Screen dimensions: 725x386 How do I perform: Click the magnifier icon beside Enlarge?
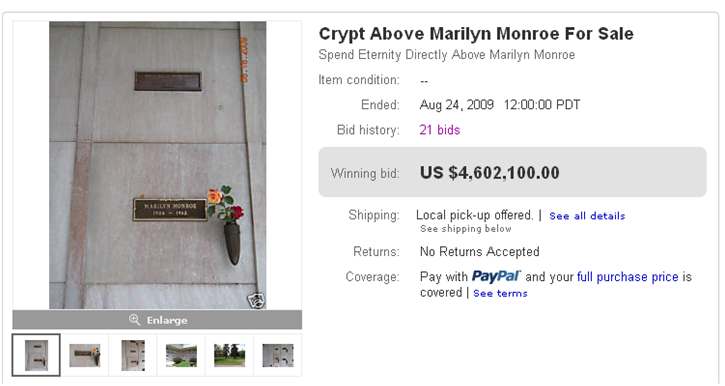(x=134, y=320)
